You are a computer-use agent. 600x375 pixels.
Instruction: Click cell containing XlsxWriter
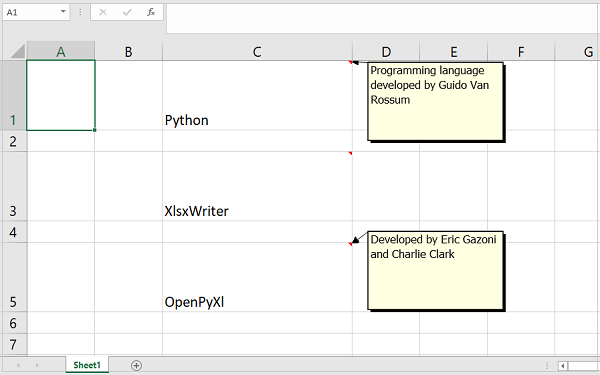click(257, 186)
